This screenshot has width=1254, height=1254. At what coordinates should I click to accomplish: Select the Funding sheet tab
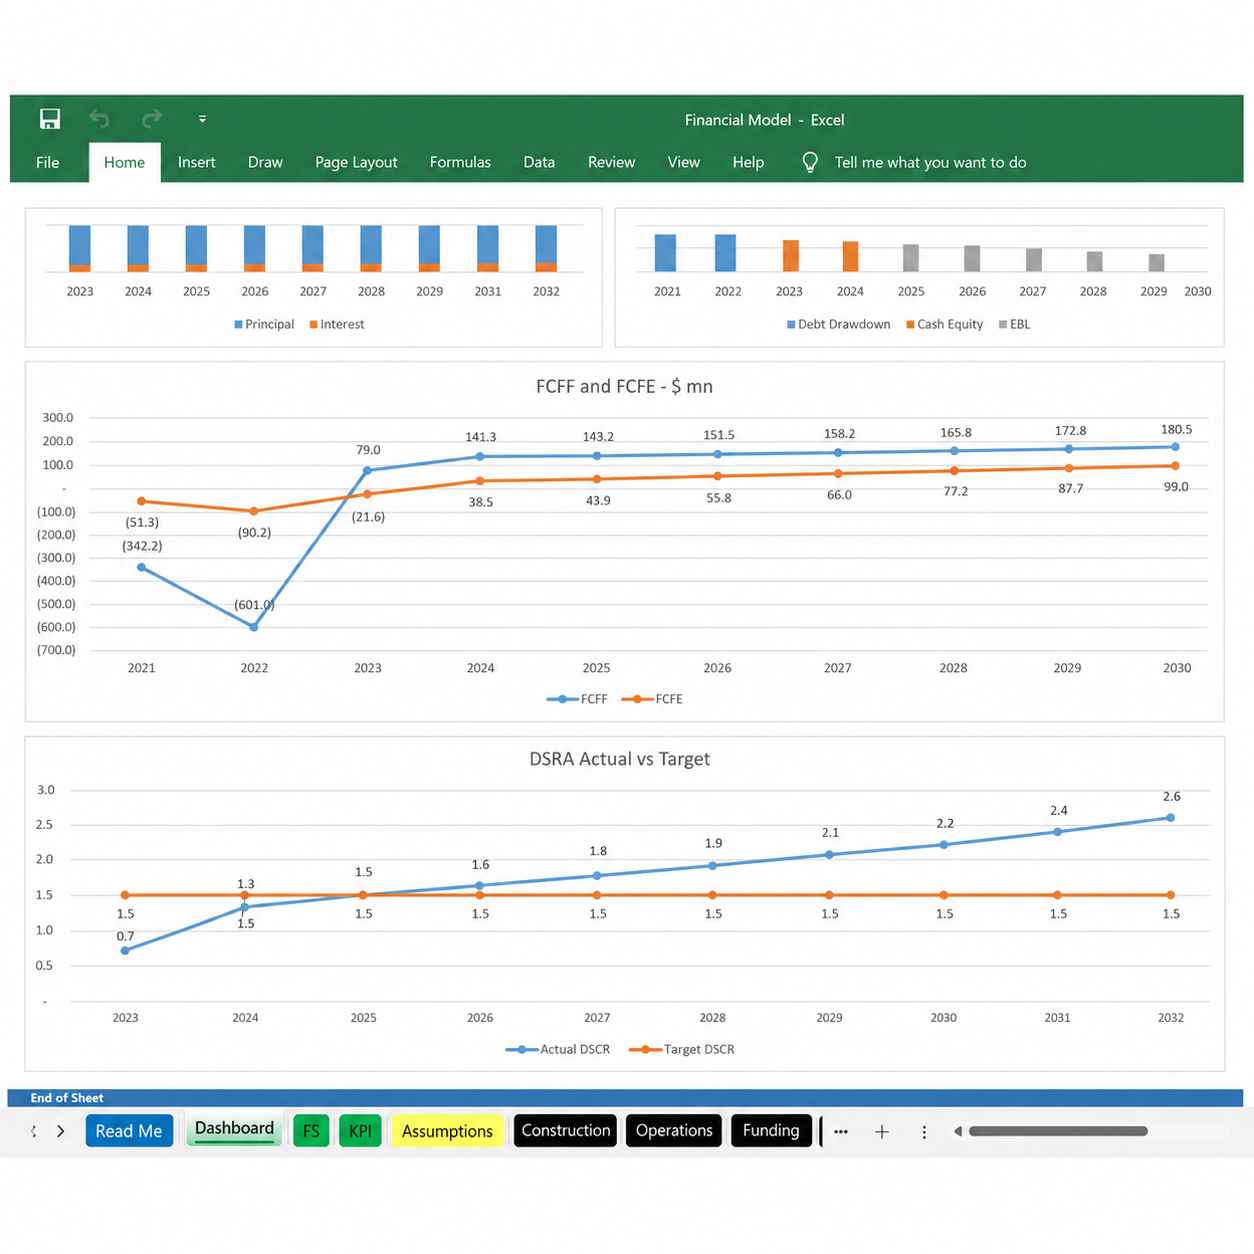coord(771,1130)
